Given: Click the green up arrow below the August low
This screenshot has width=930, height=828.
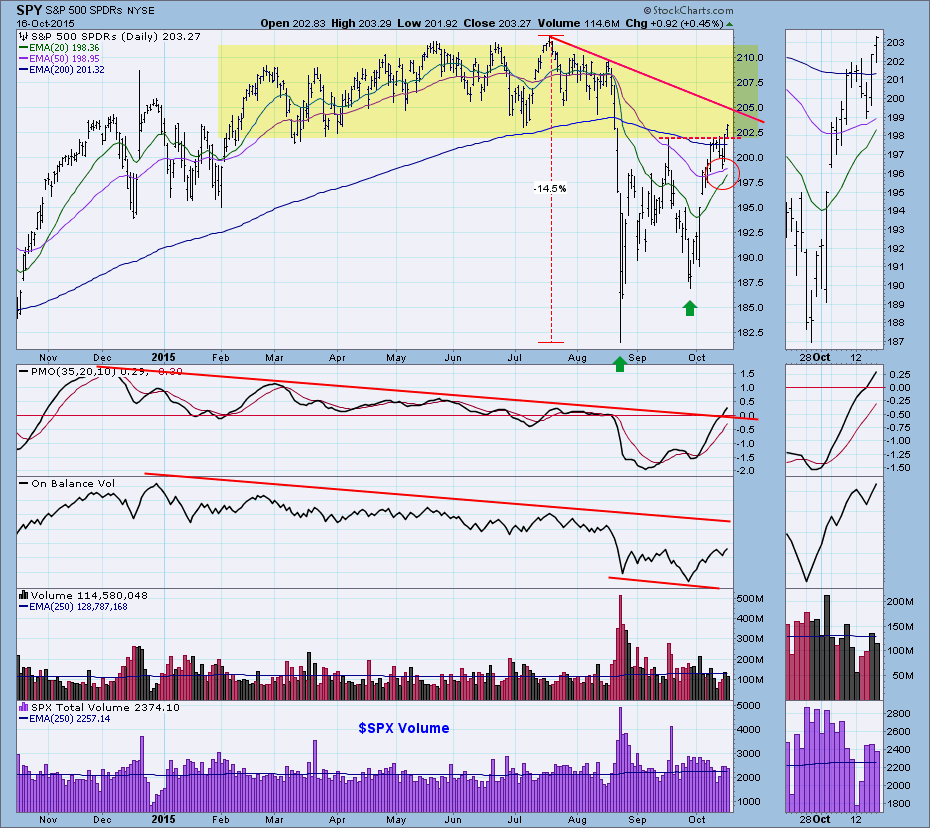Looking at the screenshot, I should pos(620,364).
